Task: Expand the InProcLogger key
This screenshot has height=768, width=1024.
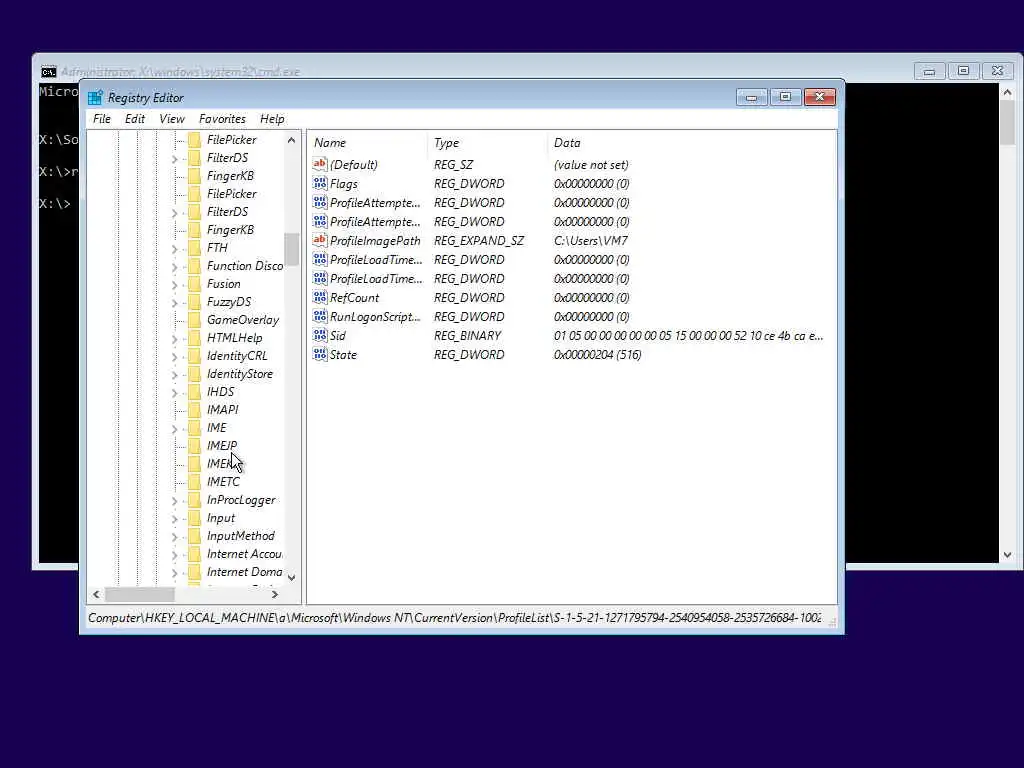Action: [x=174, y=501]
